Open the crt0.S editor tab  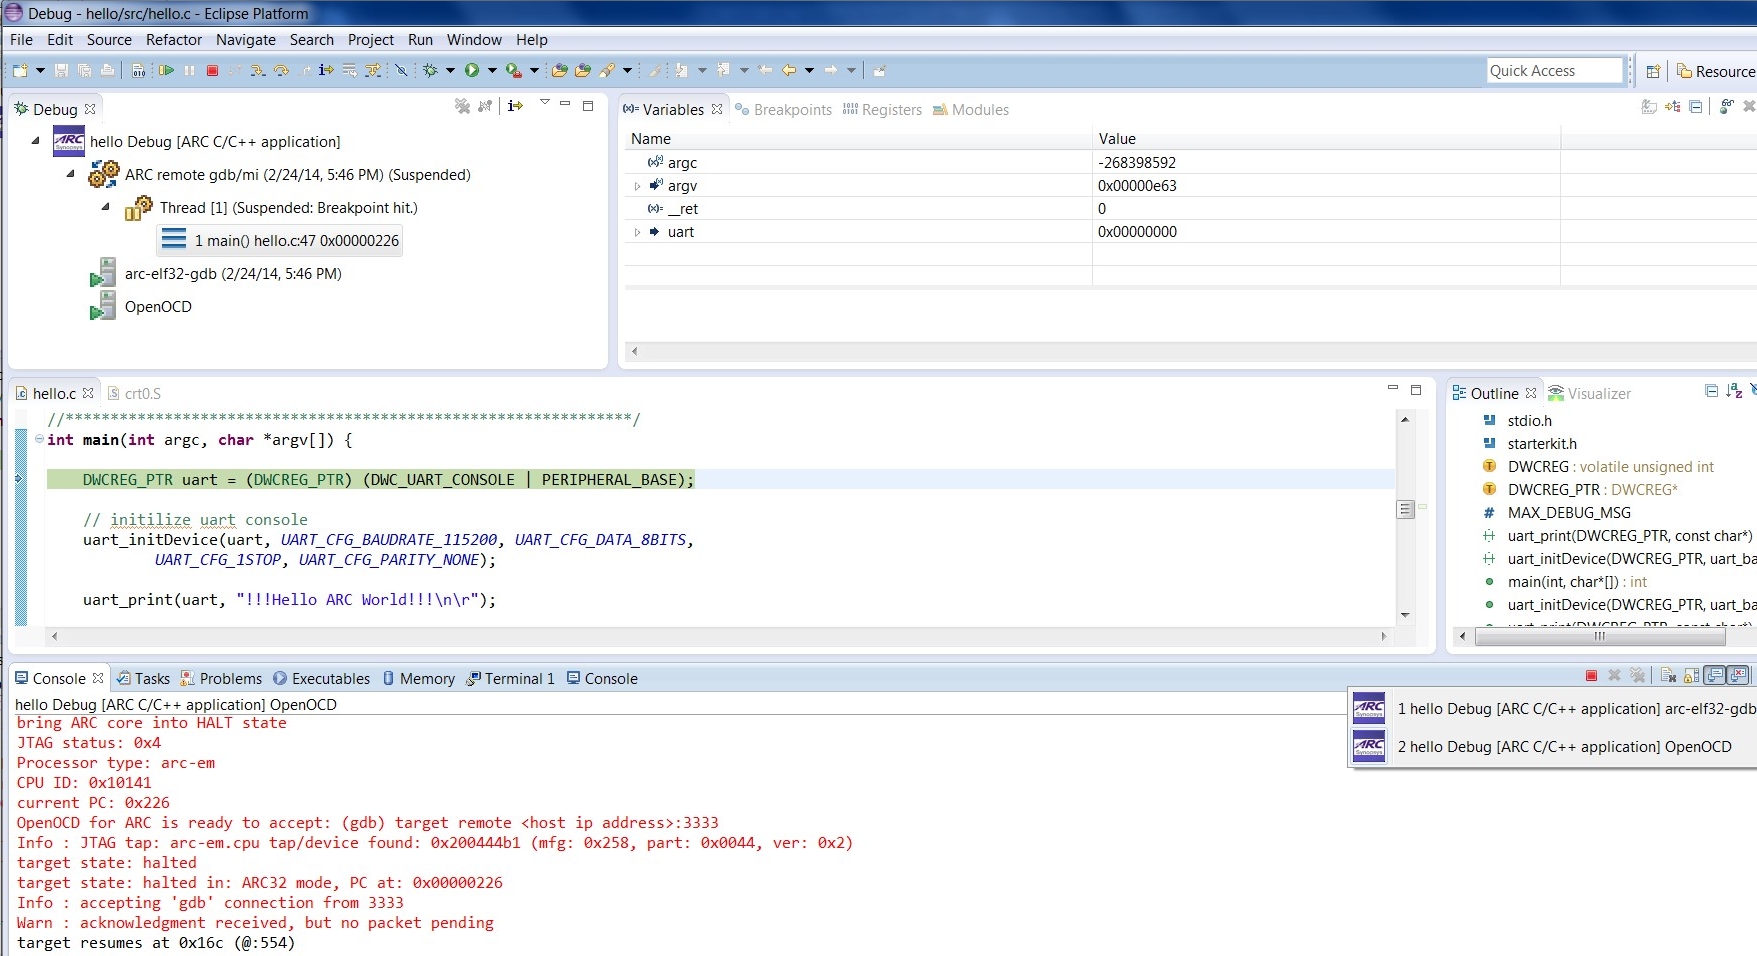[x=134, y=393]
